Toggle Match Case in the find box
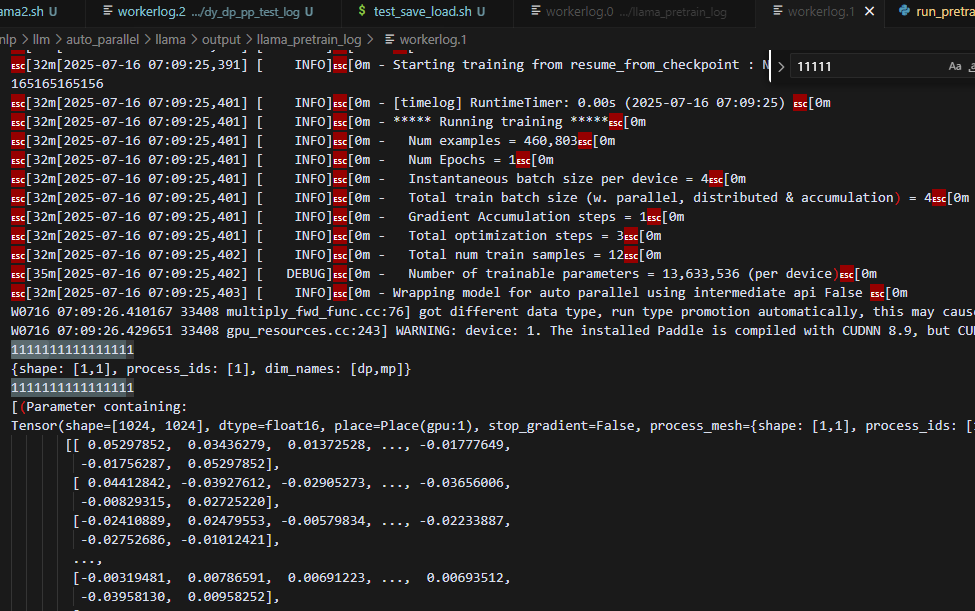The width and height of the screenshot is (975, 611). click(x=954, y=66)
